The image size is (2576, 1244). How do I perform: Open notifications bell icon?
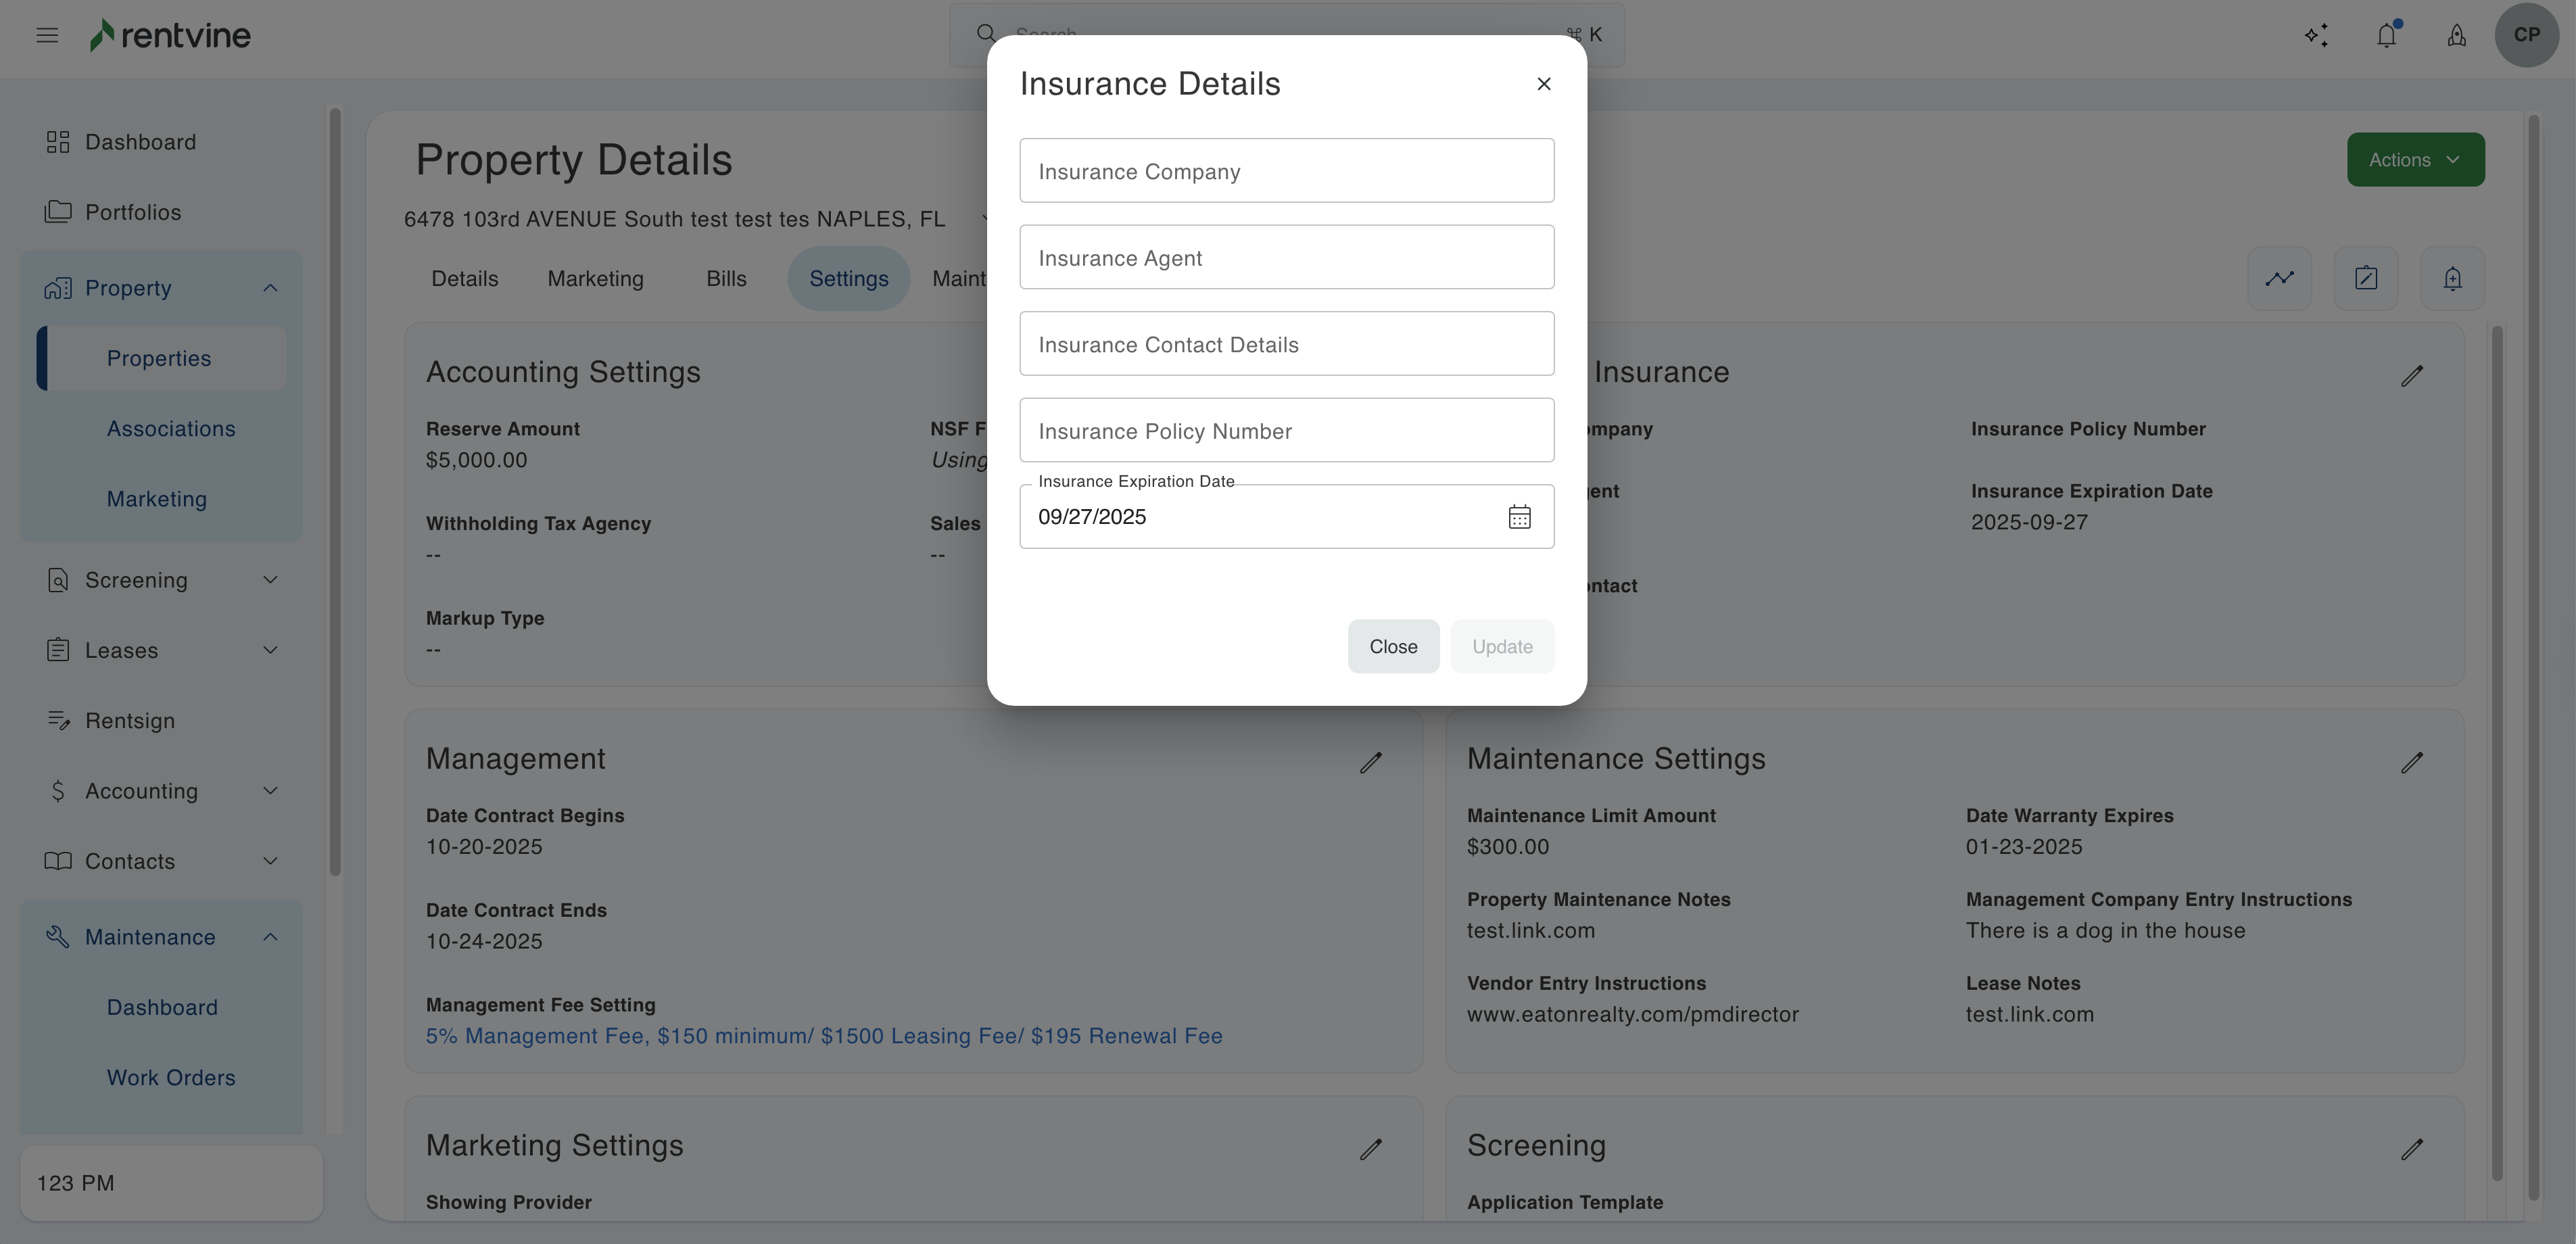[2386, 36]
